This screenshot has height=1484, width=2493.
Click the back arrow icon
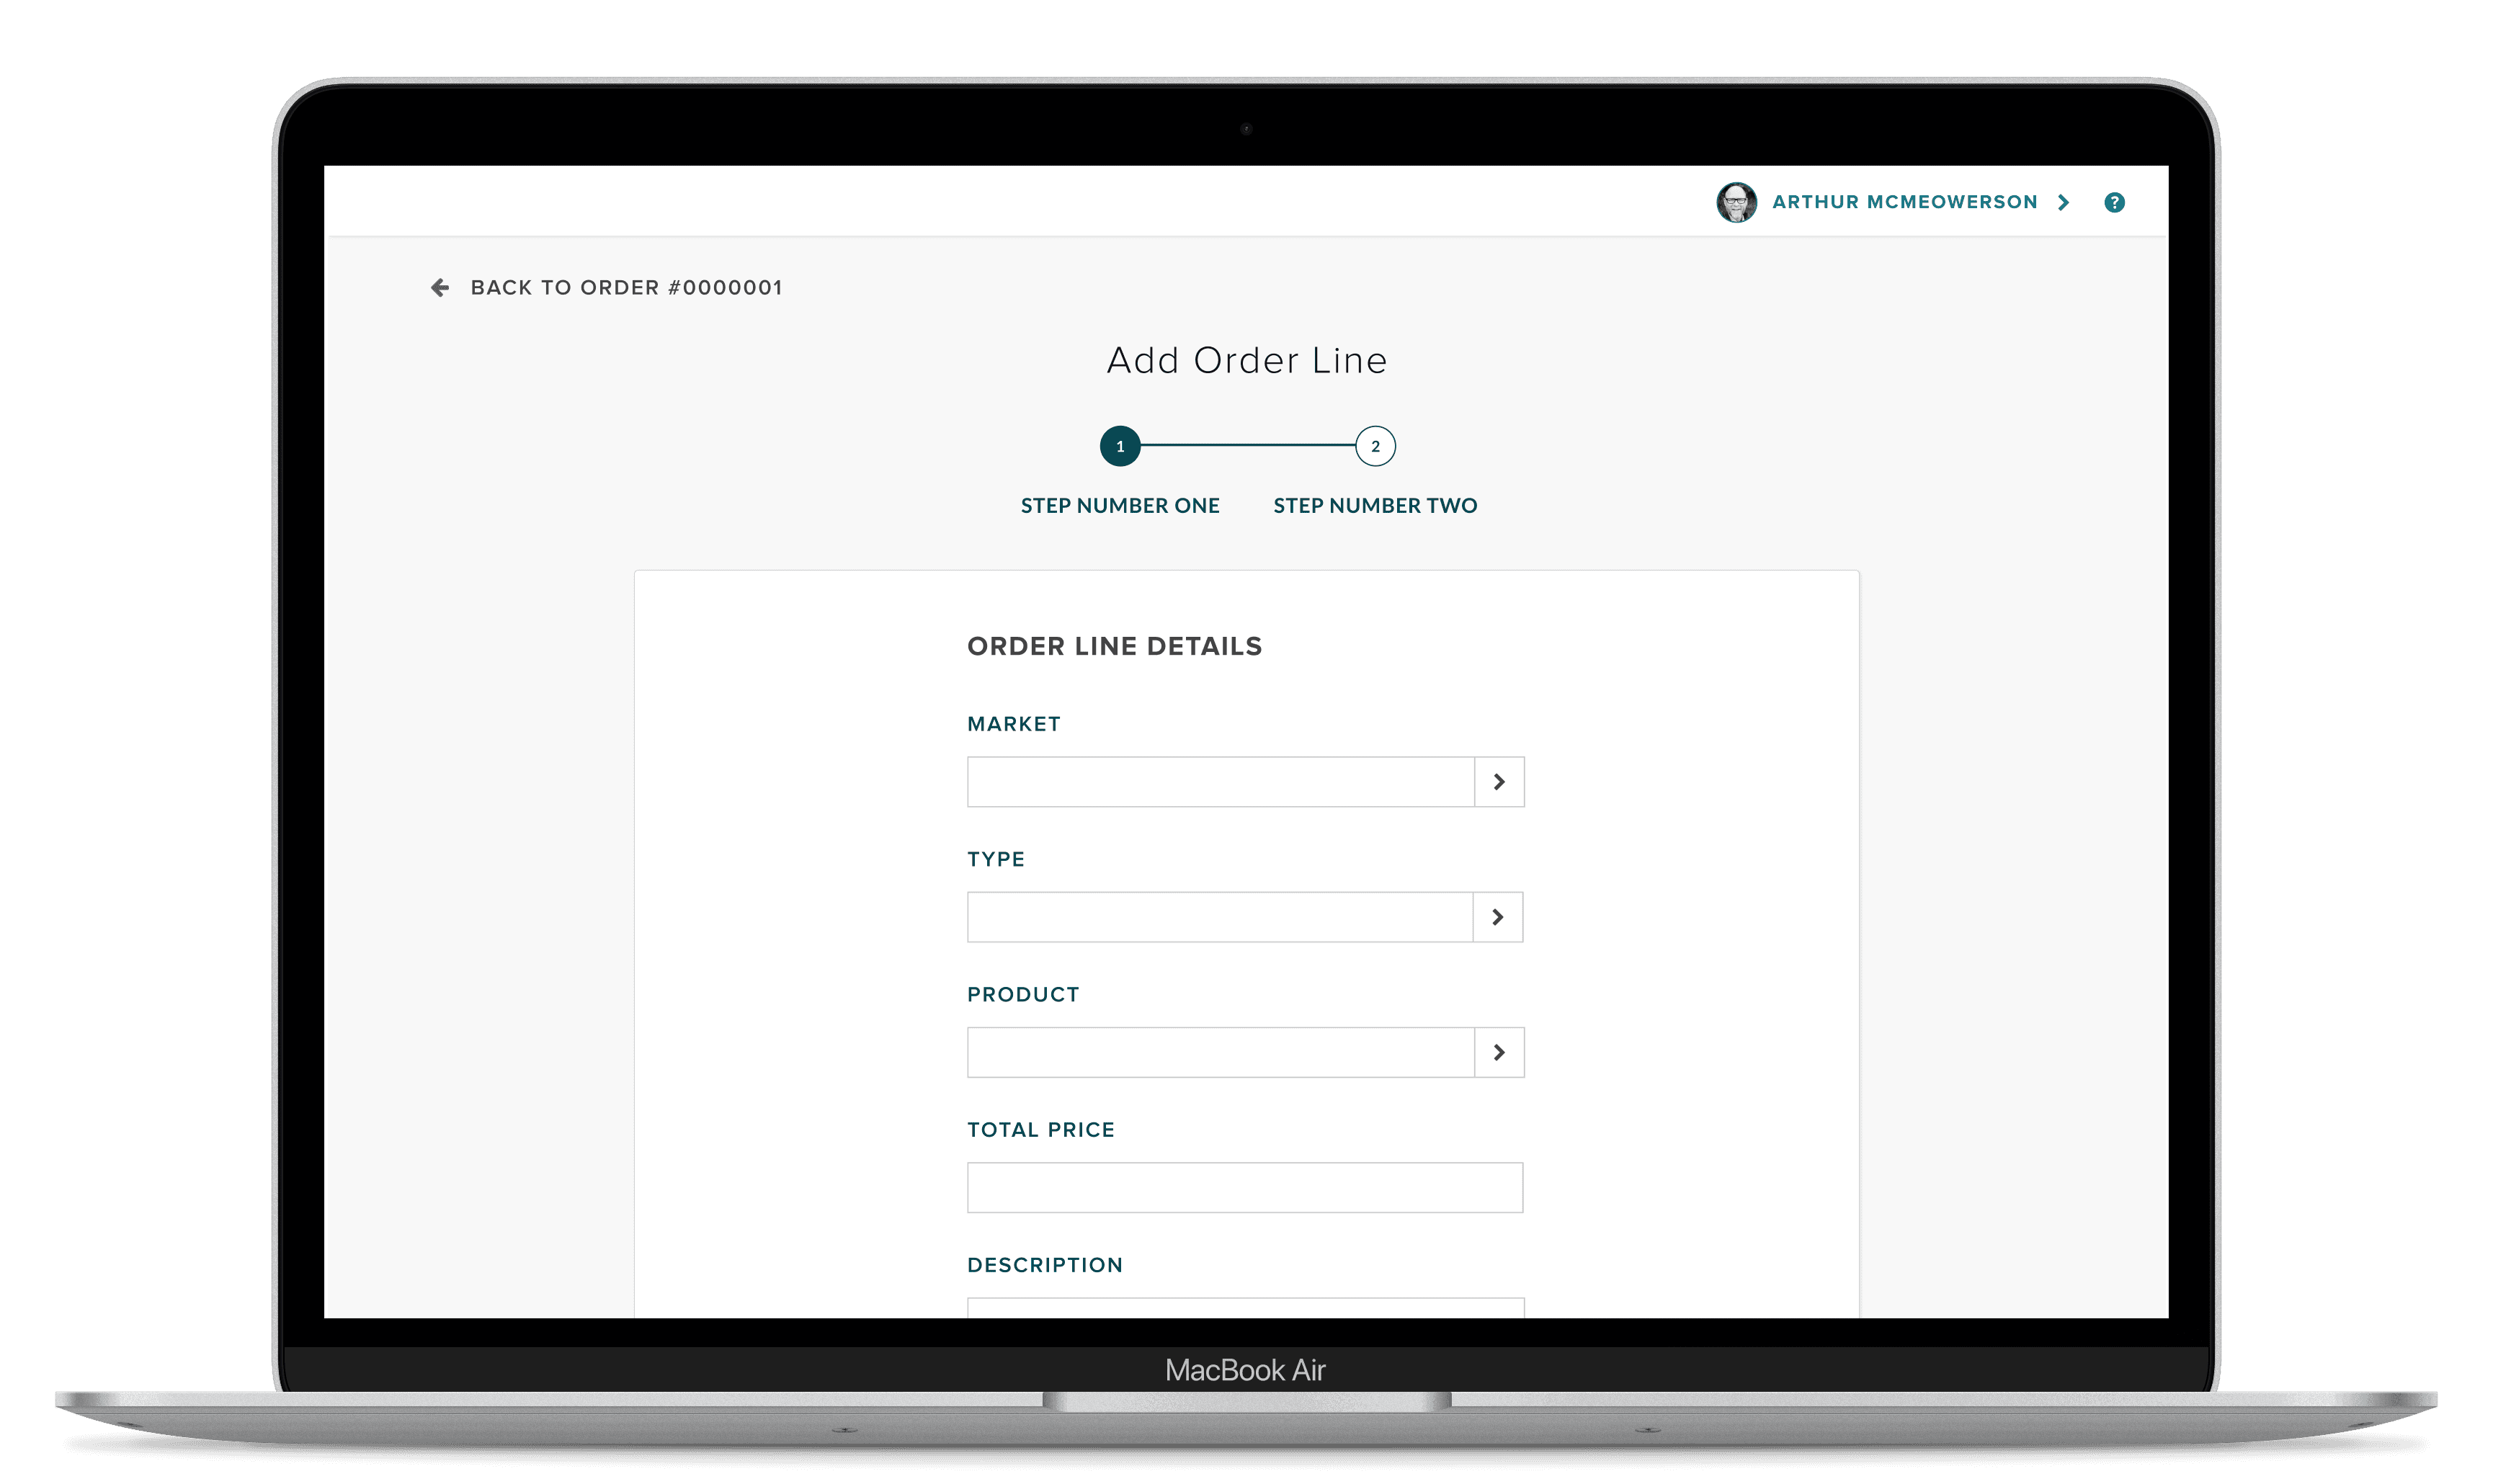pos(439,288)
